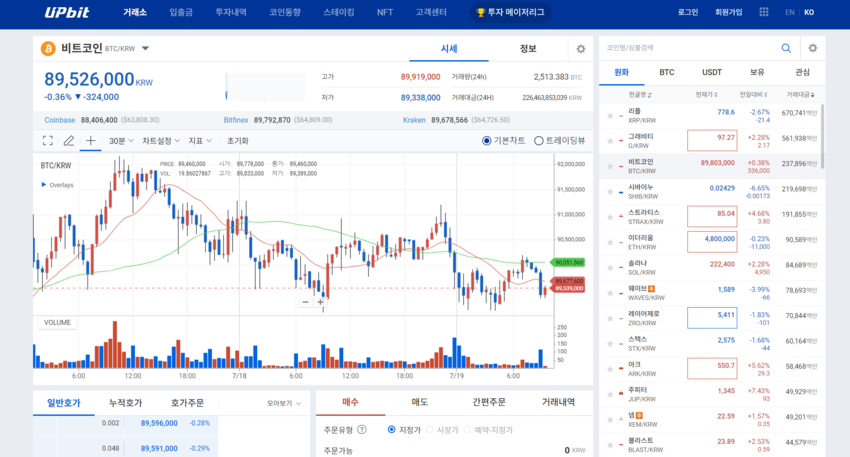Select the 기본차트 radio button
Image resolution: width=850 pixels, height=457 pixels.
click(486, 141)
